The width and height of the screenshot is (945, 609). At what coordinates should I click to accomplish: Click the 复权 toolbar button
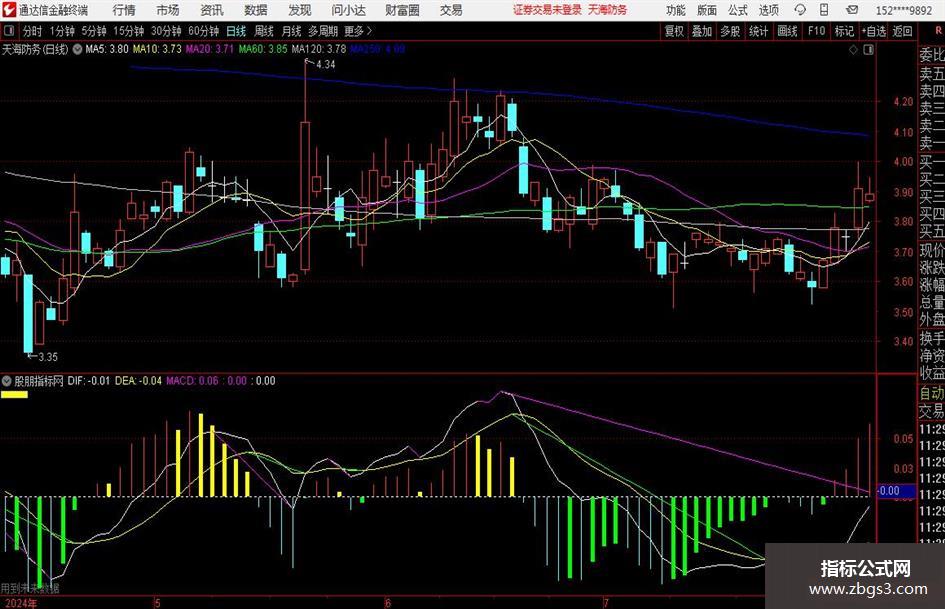(x=674, y=31)
